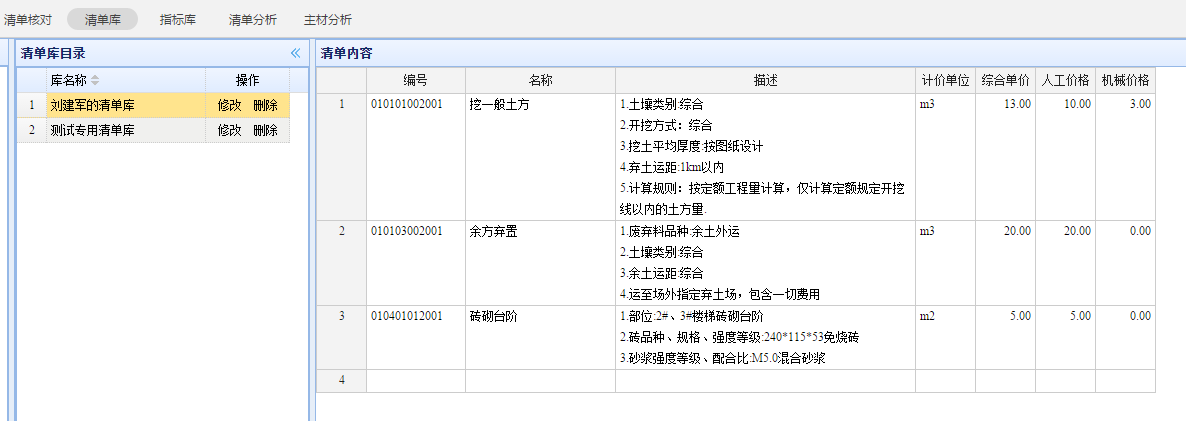
Task: Click the active 清单库 tab
Action: pyautogui.click(x=102, y=19)
